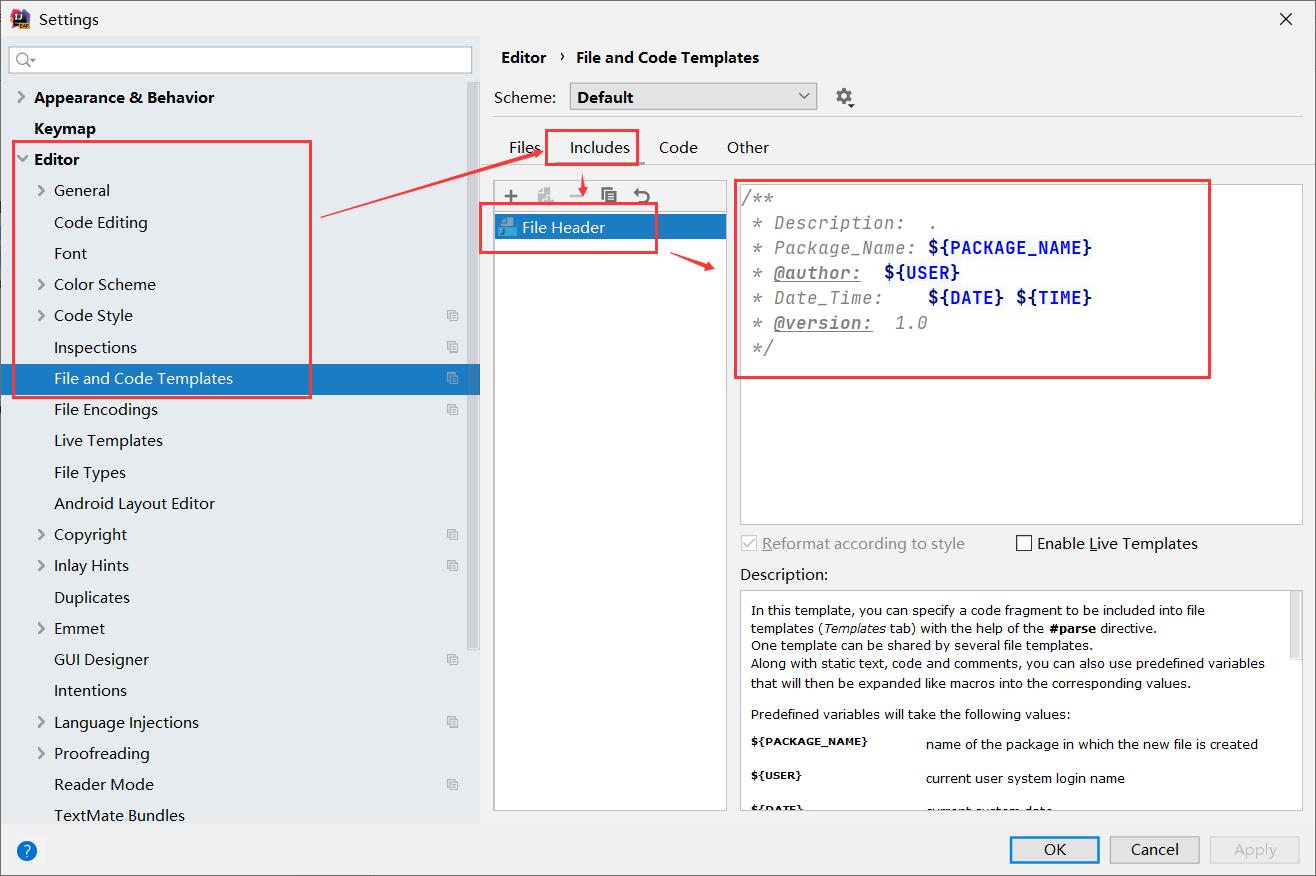Viewport: 1316px width, 876px height.
Task: Switch to the Other tab
Action: 748,147
